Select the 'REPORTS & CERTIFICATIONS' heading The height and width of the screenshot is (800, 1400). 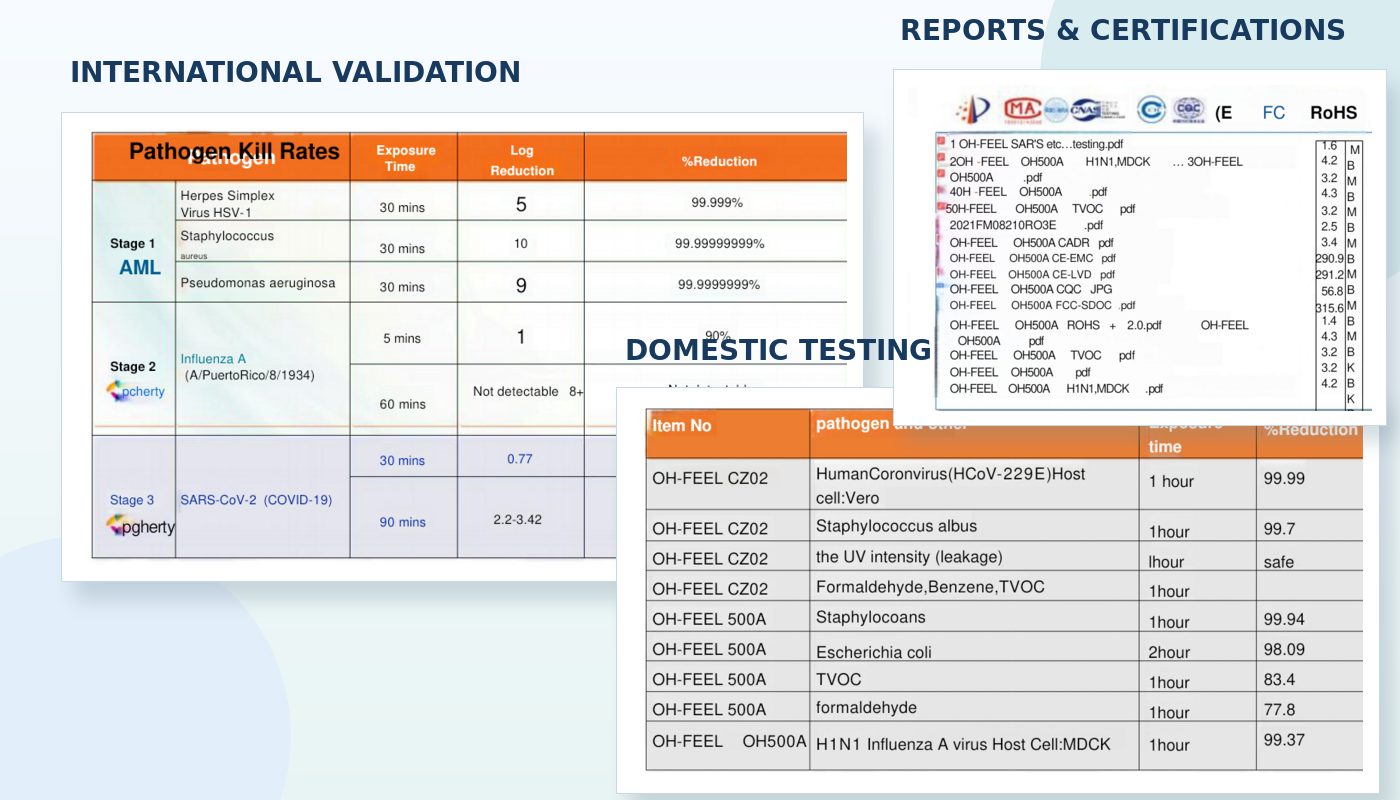(1123, 30)
